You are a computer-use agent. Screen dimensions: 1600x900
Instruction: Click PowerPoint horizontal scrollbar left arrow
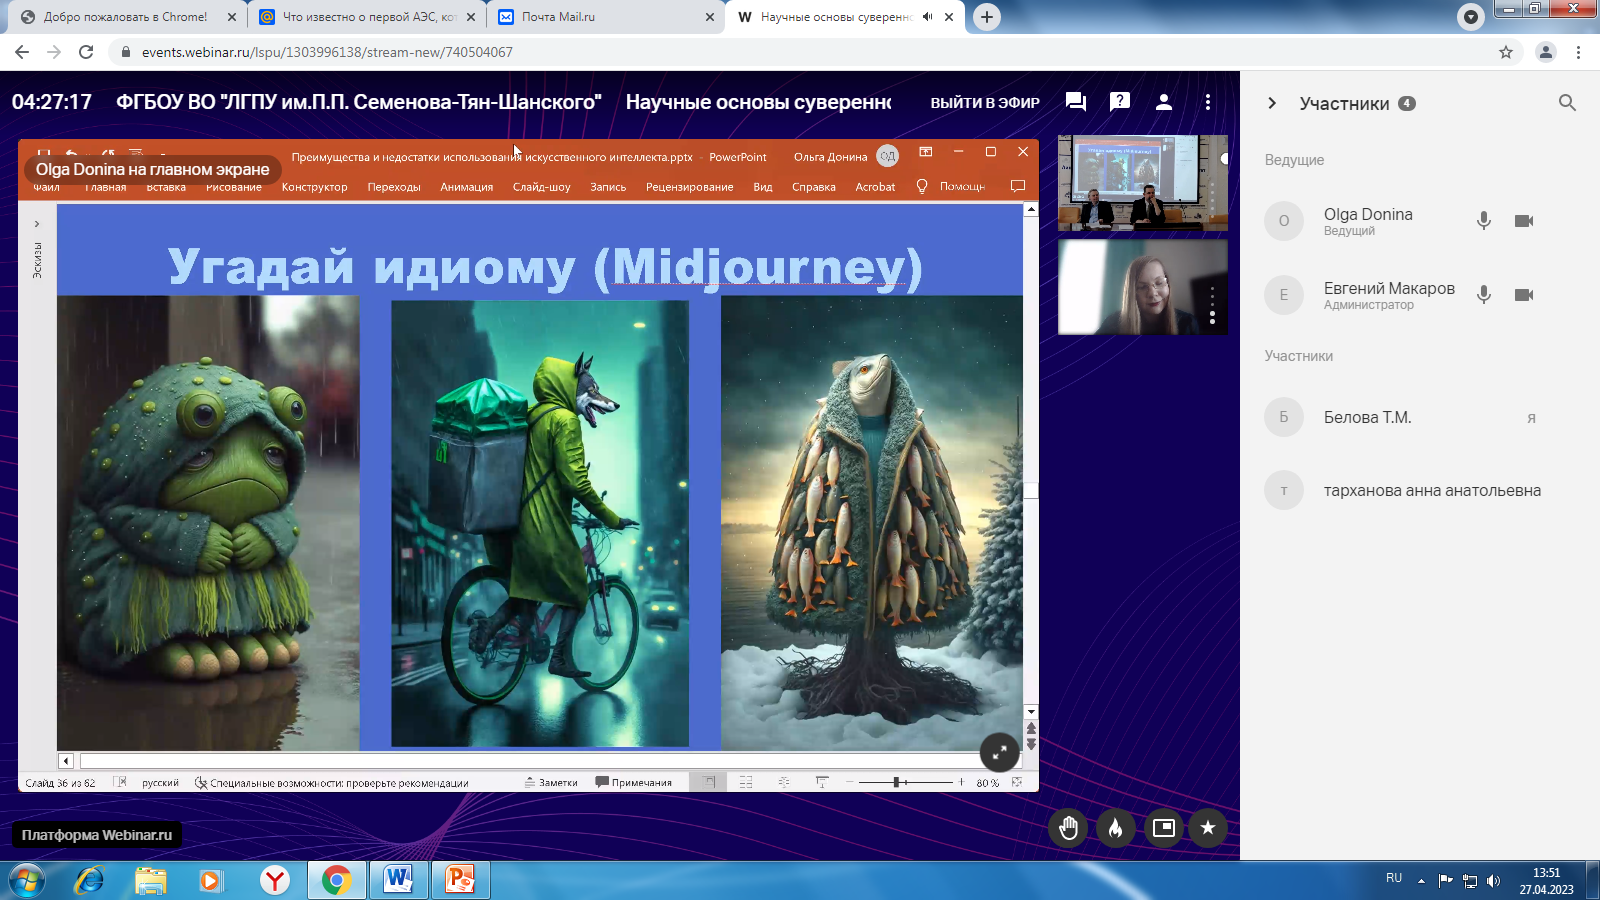(x=66, y=761)
